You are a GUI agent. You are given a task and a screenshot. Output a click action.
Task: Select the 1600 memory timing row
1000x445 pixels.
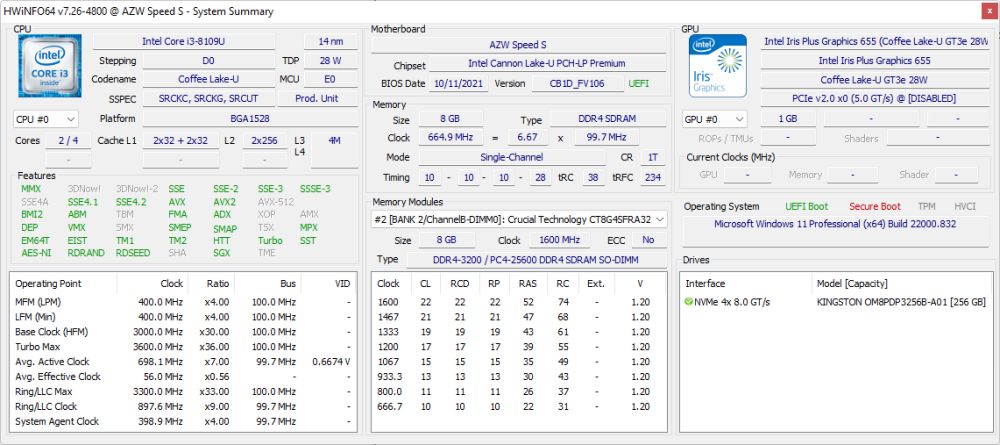[x=519, y=302]
